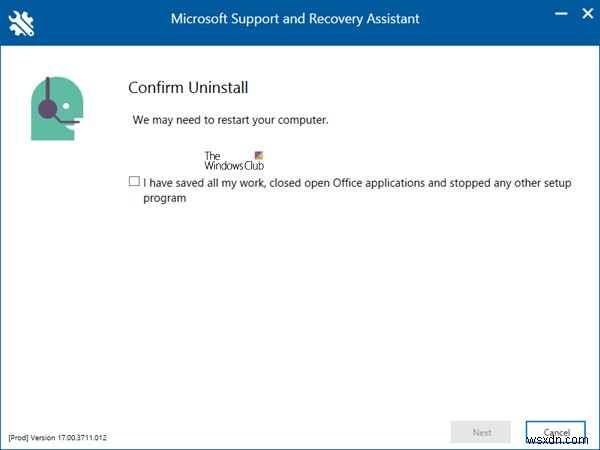The height and width of the screenshot is (450, 600).
Task: Click the Cancel button
Action: [x=556, y=432]
